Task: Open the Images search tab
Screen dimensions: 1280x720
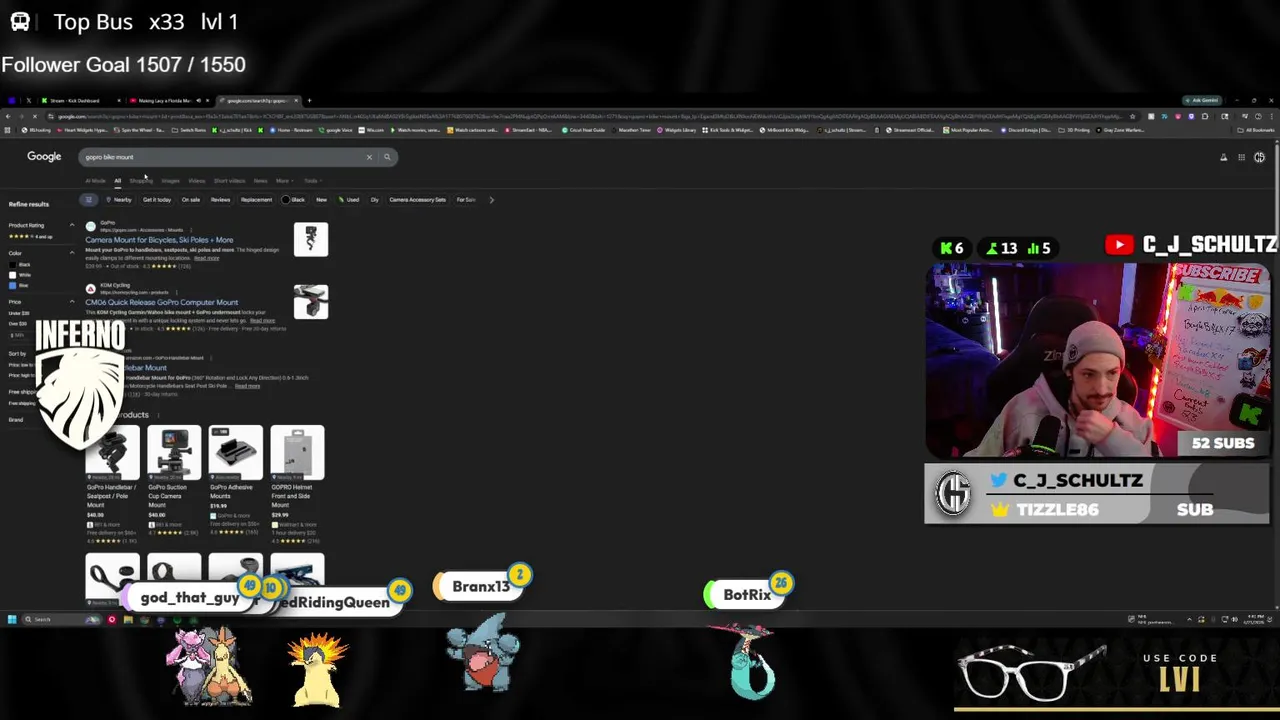Action: 170,181
